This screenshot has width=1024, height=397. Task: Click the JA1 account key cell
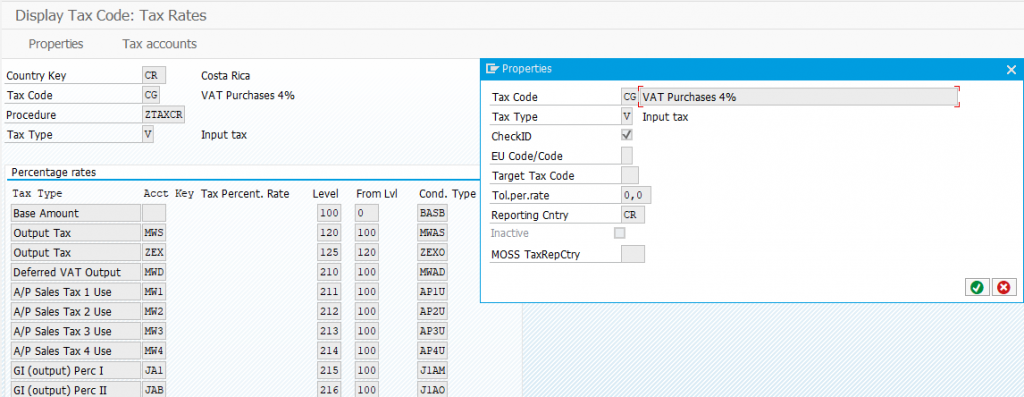click(154, 371)
